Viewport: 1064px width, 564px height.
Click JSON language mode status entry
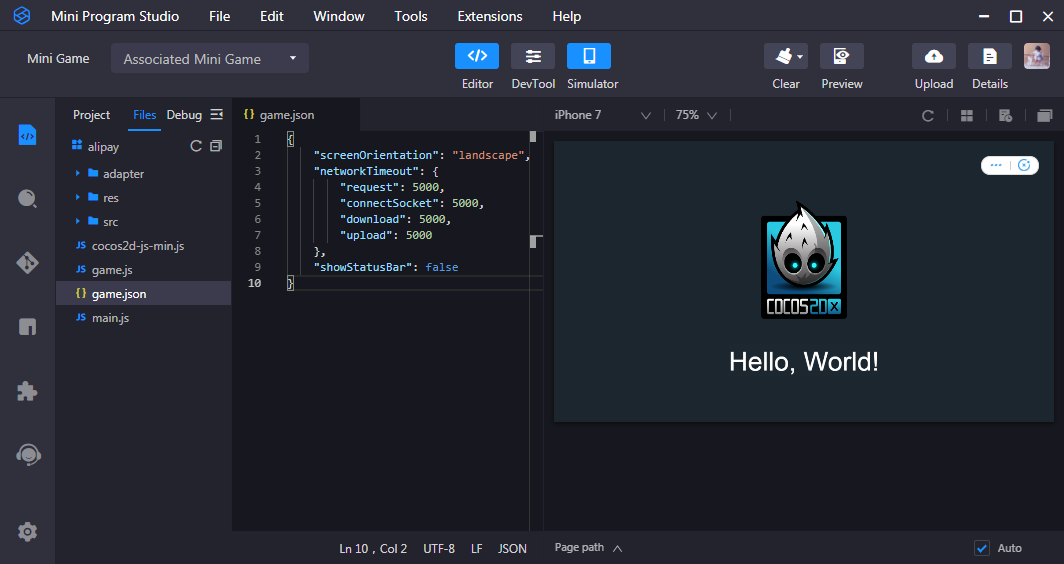click(x=512, y=548)
